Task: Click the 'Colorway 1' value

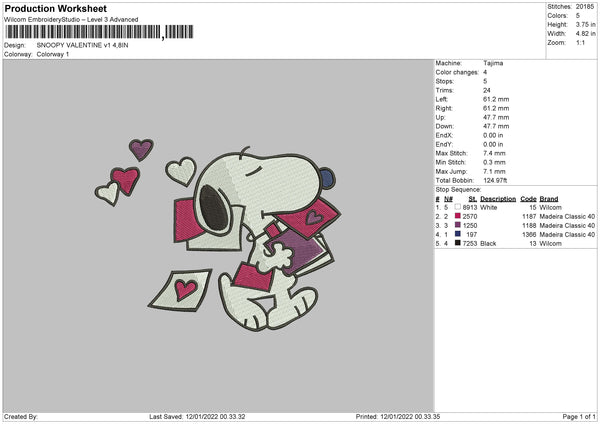Action: pos(53,54)
